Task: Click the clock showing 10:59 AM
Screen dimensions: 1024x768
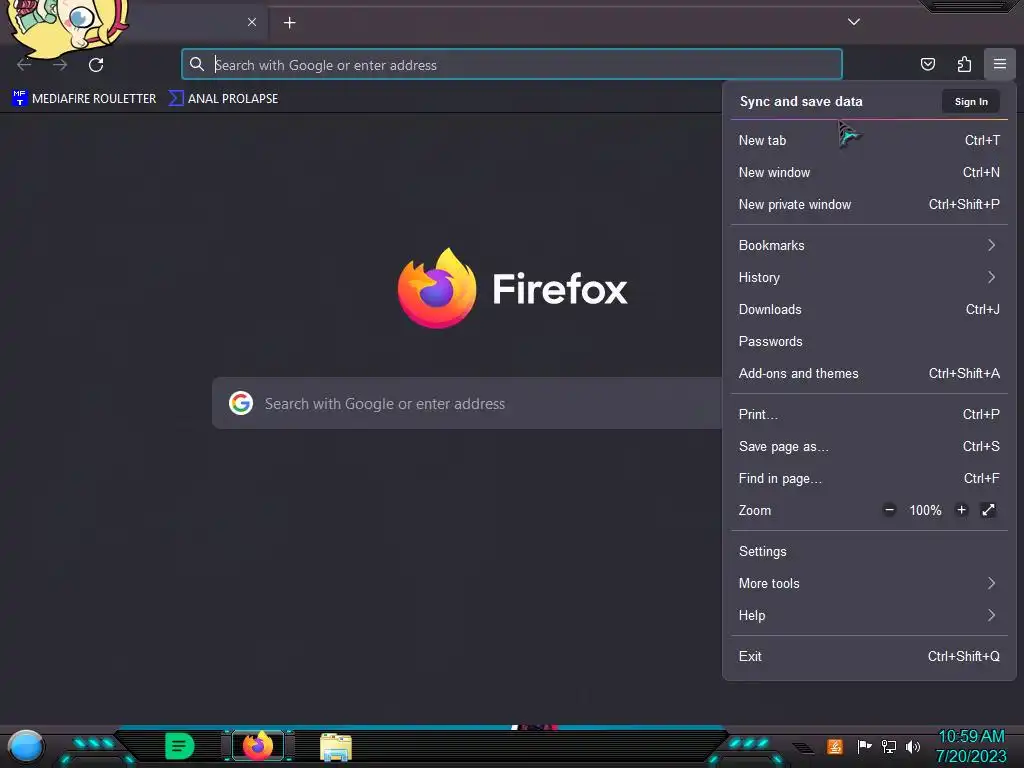Action: pyautogui.click(x=971, y=737)
